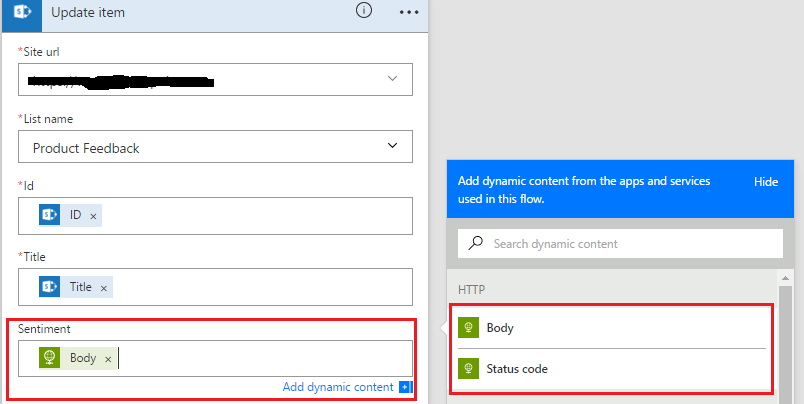The image size is (804, 404).
Task: Choose Body from HTTP dynamic content
Action: (x=611, y=328)
